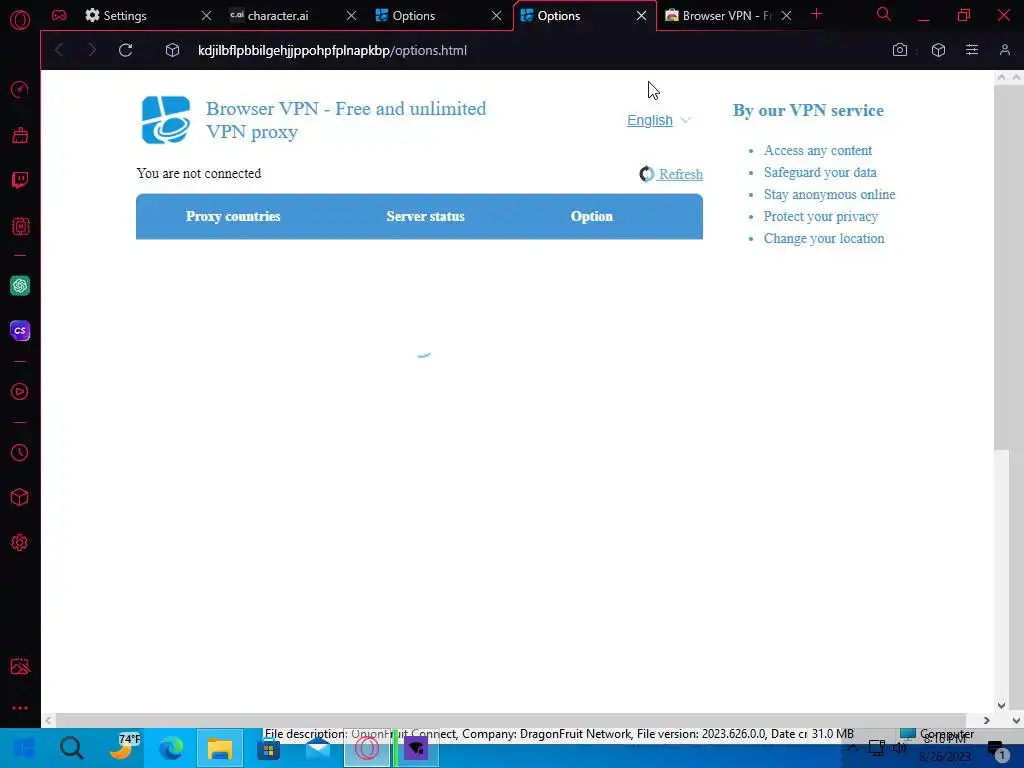
Task: Close the Browser VPN tab
Action: (786, 16)
